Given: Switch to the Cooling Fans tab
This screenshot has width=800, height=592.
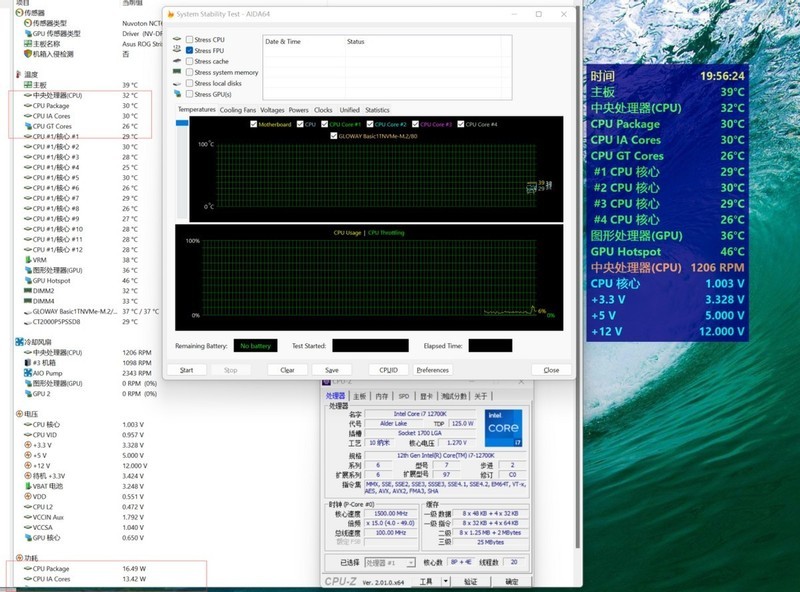Looking at the screenshot, I should 238,110.
